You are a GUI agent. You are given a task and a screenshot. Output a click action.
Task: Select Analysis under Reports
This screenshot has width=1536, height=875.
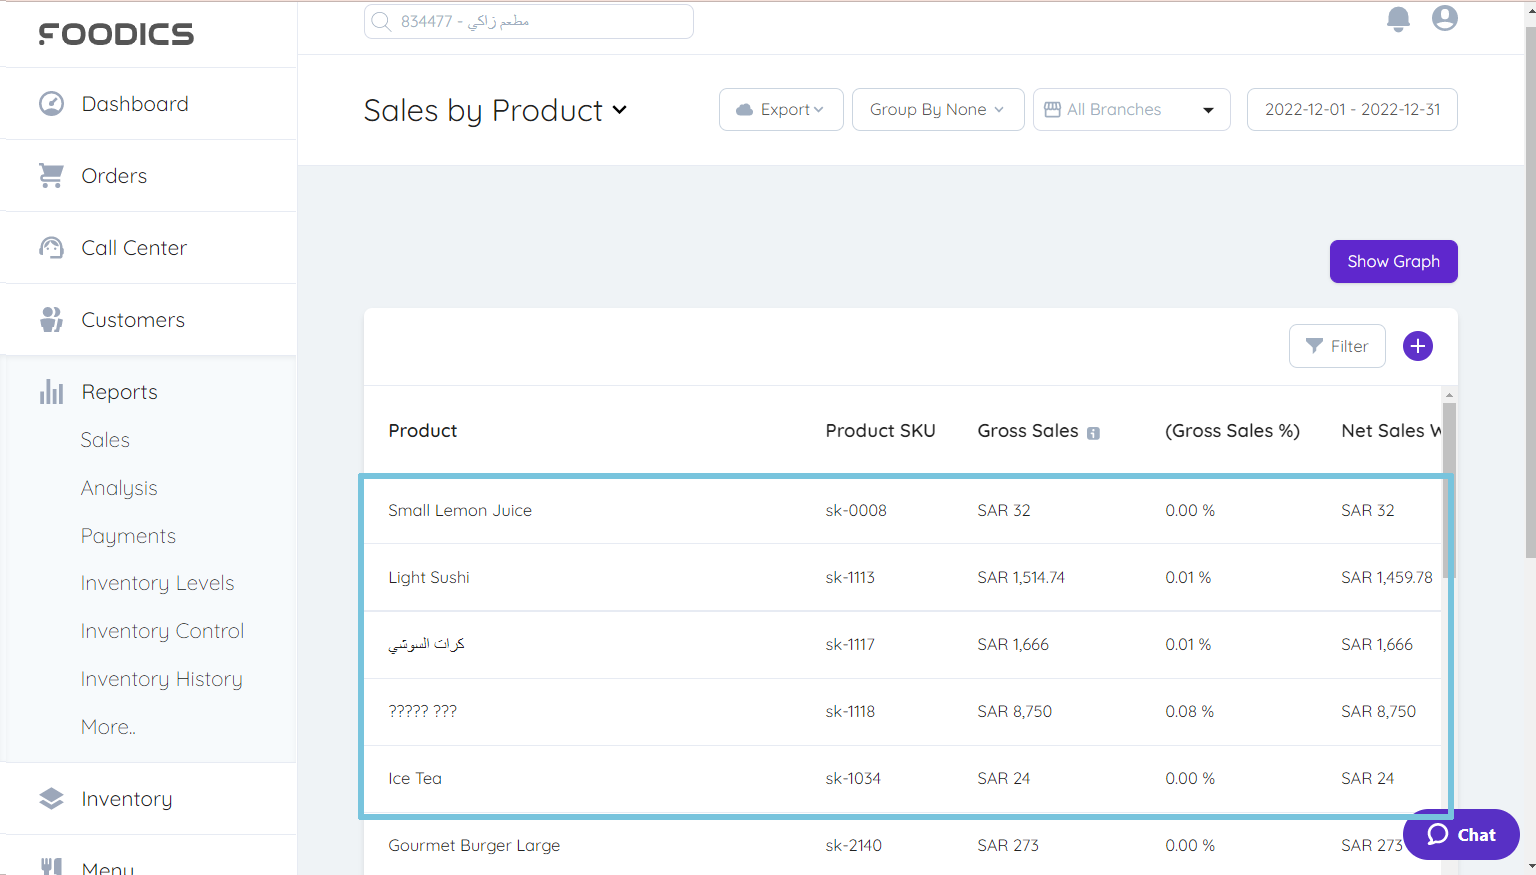click(x=119, y=487)
